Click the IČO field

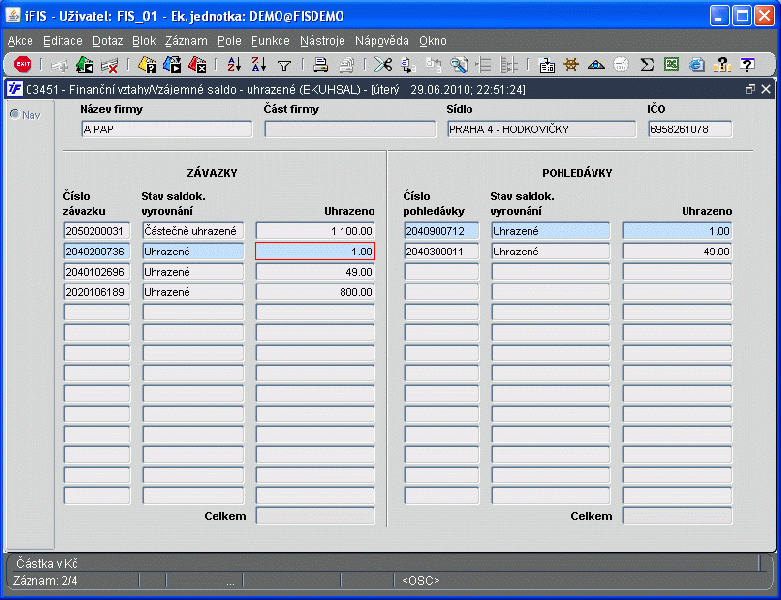click(690, 129)
